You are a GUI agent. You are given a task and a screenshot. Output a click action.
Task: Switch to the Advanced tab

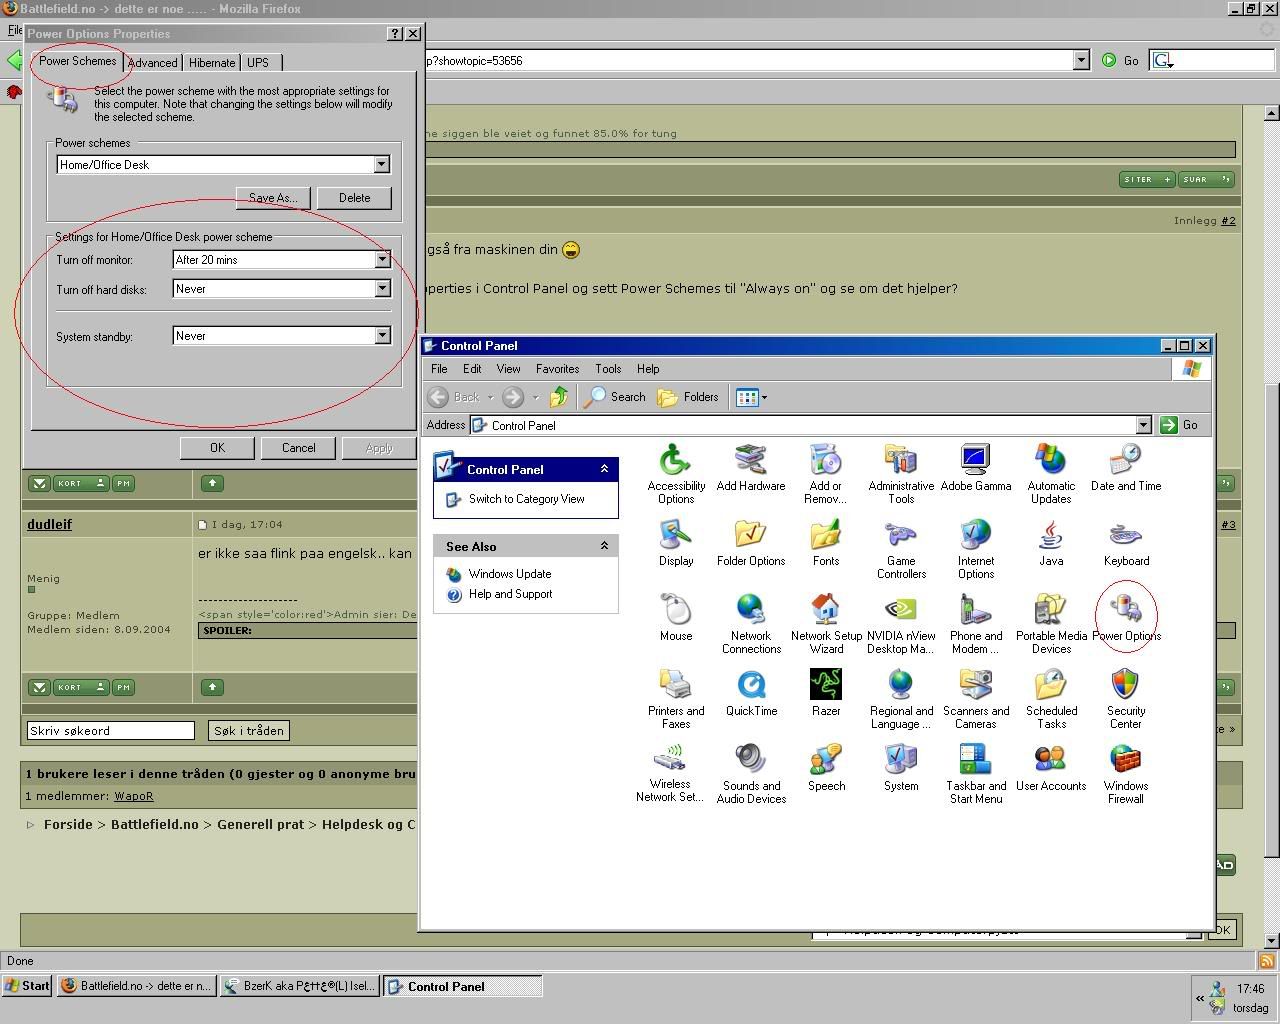(x=153, y=62)
